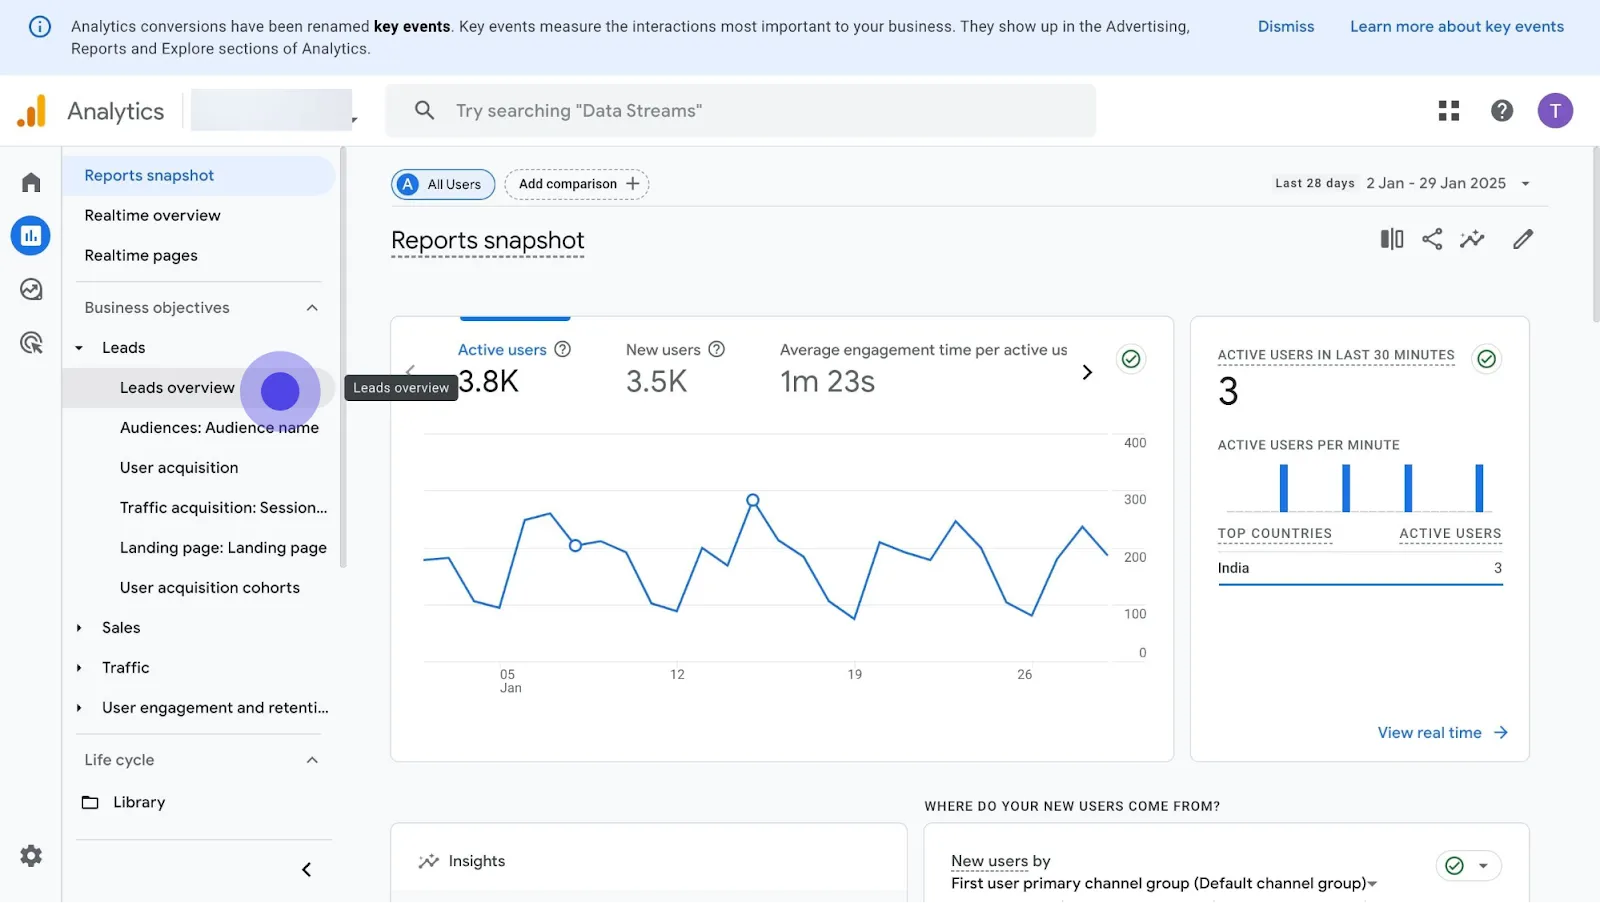
Task: Click the green check icon on metrics card
Action: coord(1131,359)
